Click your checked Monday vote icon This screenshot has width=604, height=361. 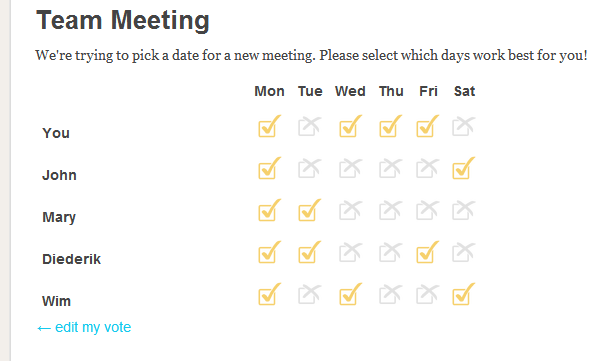(270, 126)
